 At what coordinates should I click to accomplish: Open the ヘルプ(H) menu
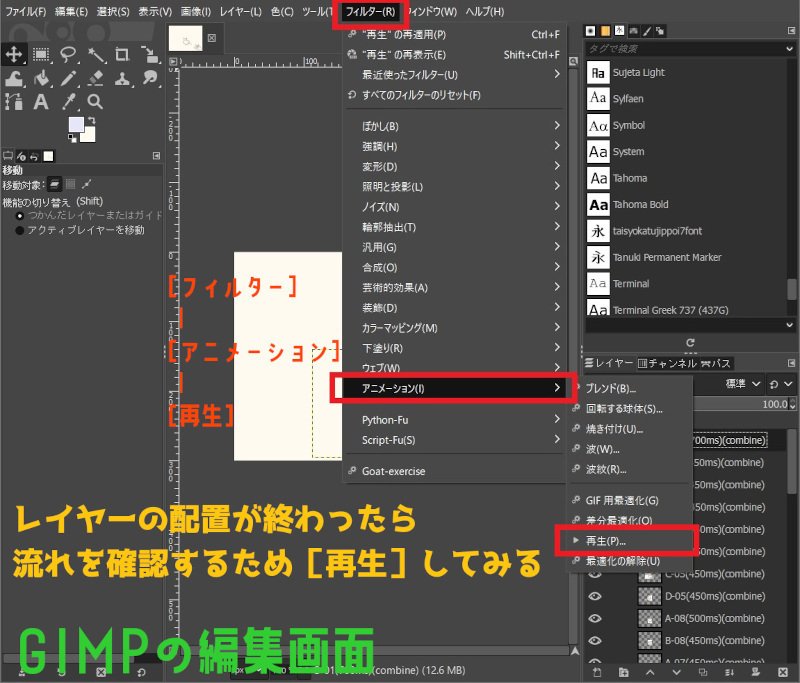485,11
